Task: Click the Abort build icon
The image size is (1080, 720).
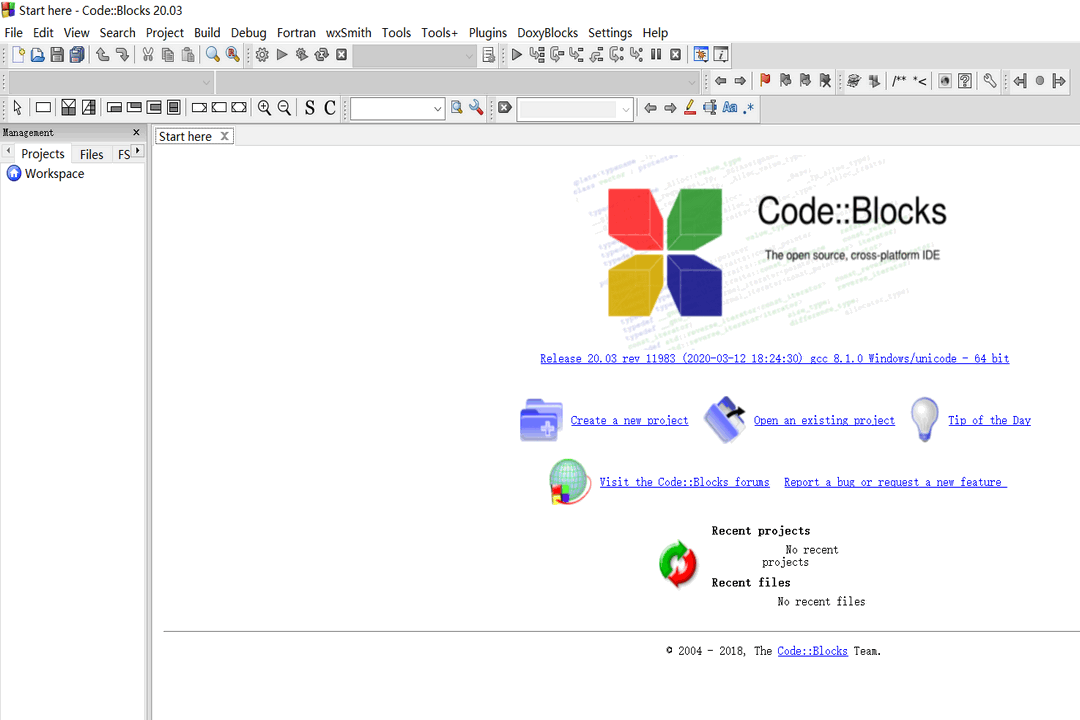Action: click(341, 54)
